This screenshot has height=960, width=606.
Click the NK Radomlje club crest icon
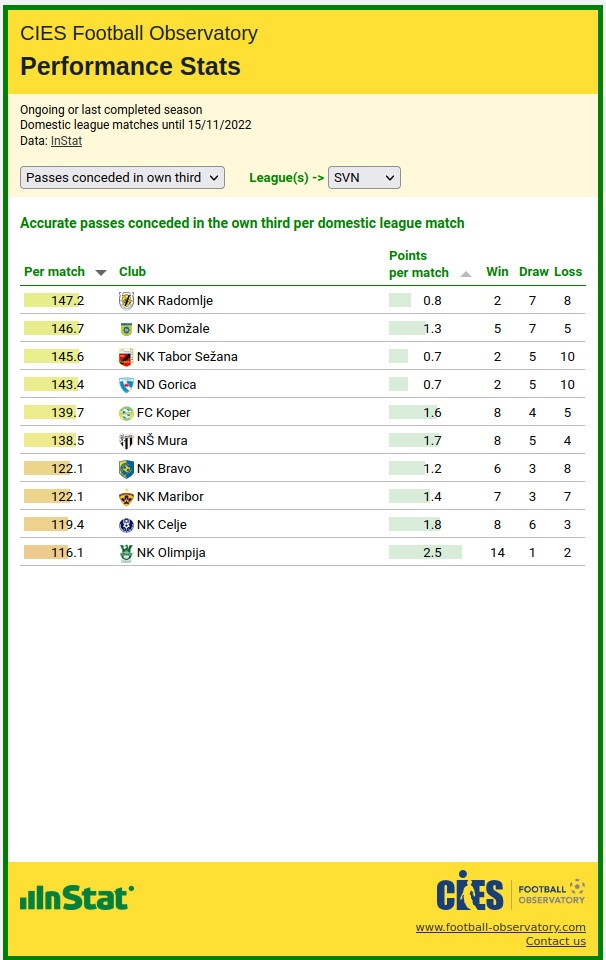click(126, 300)
